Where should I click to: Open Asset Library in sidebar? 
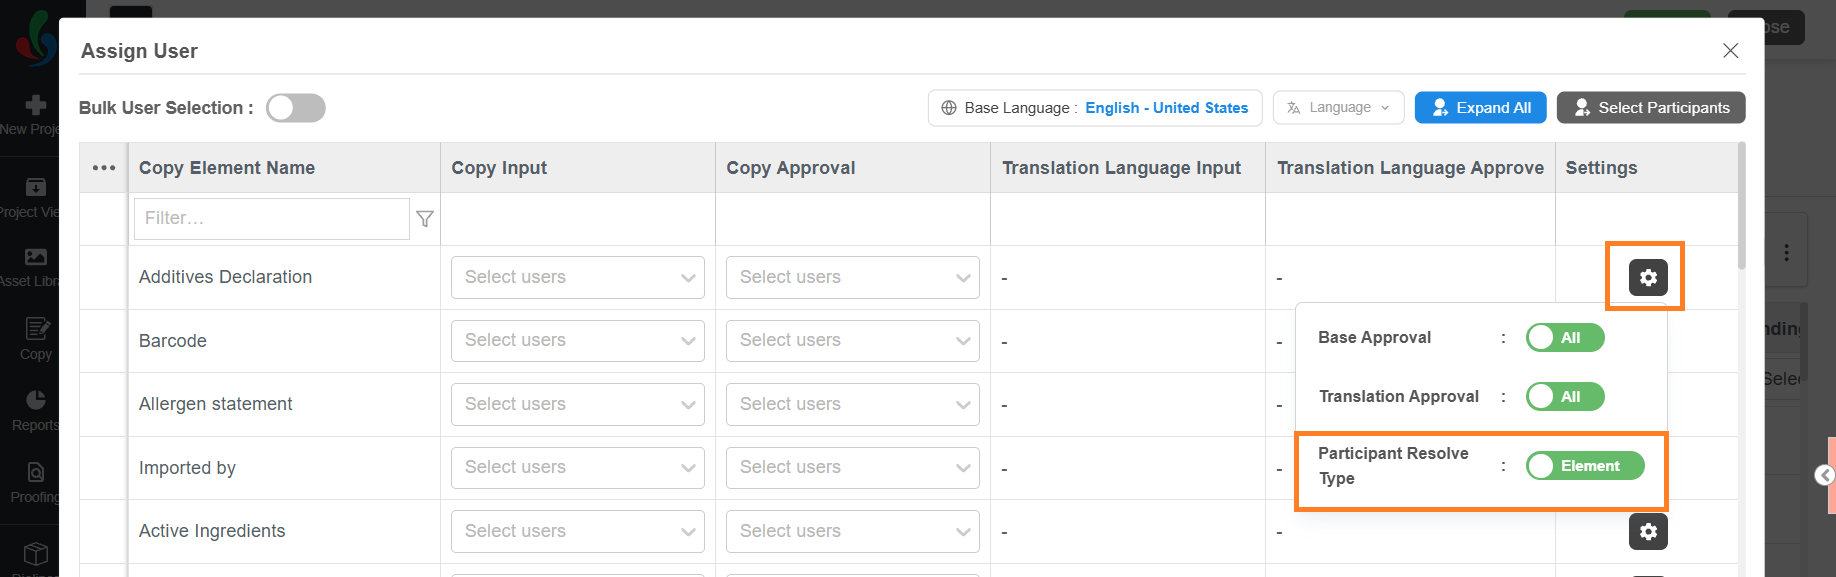[x=35, y=267]
